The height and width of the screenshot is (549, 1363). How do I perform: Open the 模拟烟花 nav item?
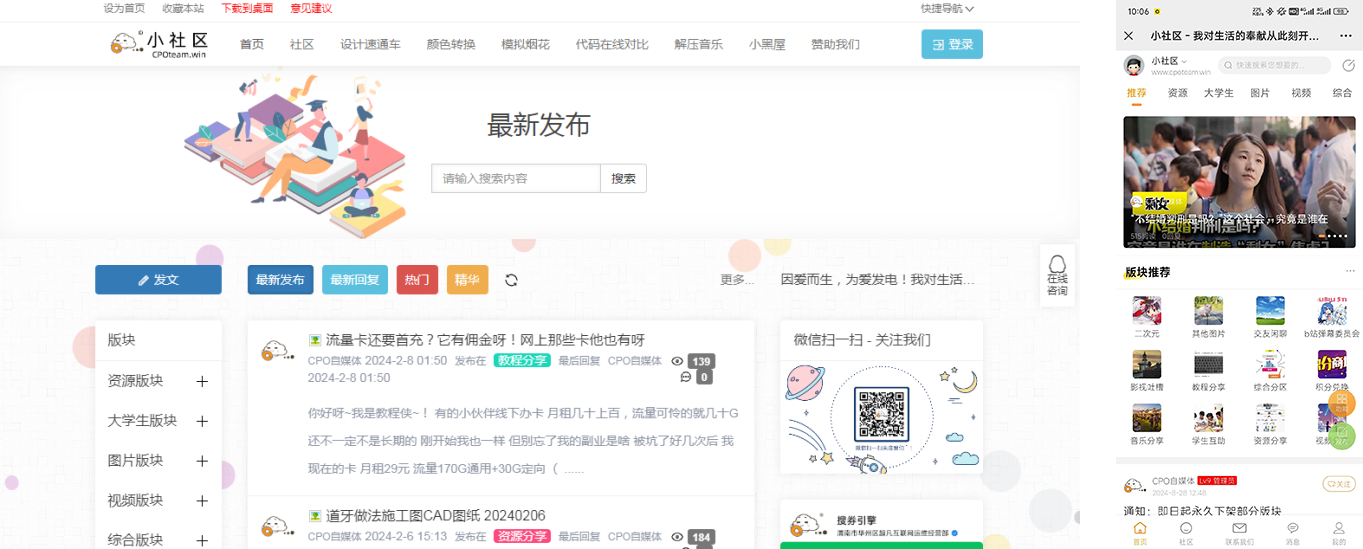[525, 45]
